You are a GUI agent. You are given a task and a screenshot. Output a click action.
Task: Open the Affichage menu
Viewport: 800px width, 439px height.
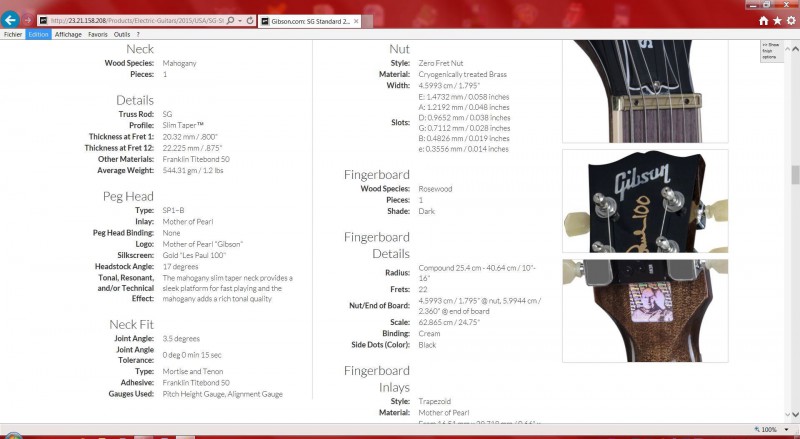(68, 34)
